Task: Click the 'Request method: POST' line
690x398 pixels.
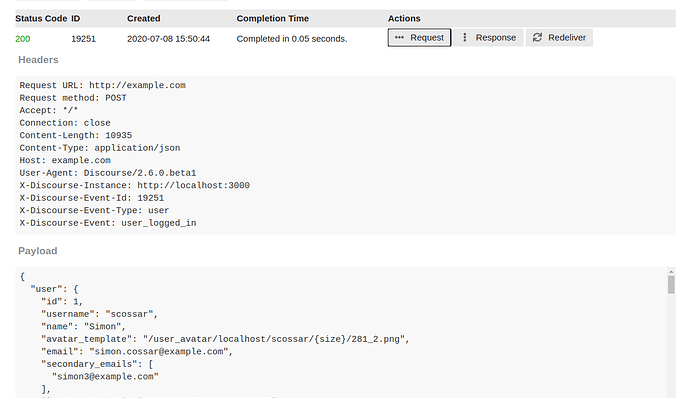Action: pyautogui.click(x=73, y=98)
